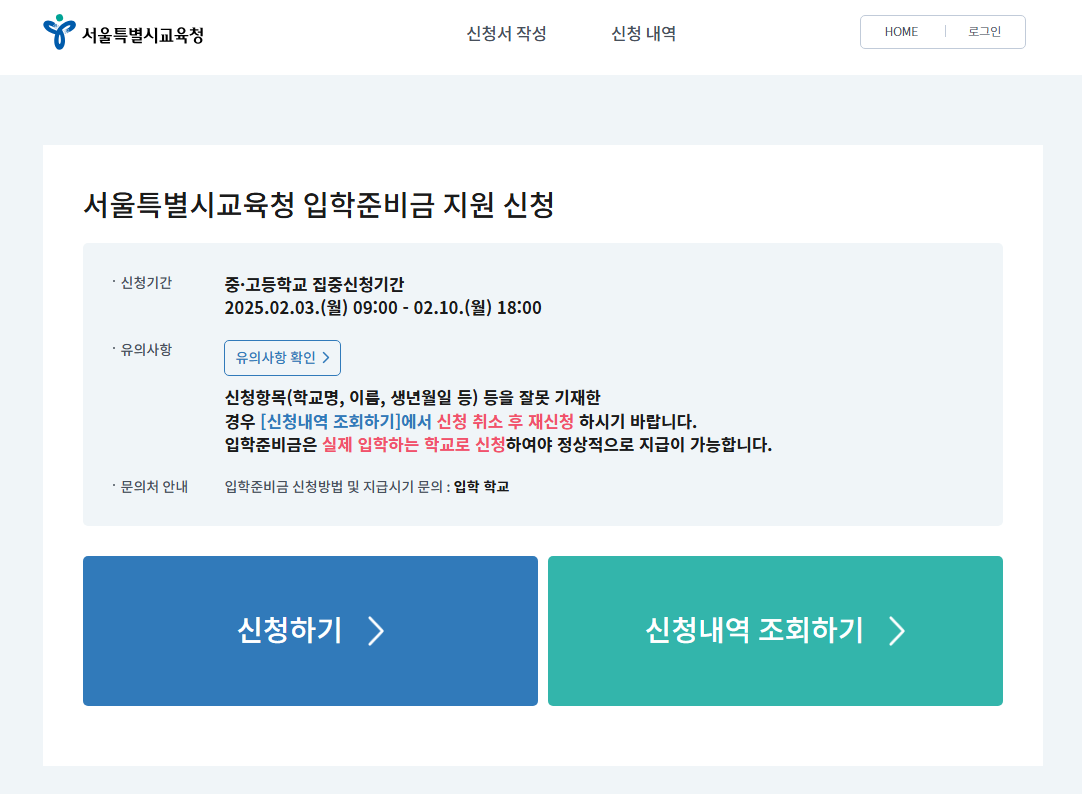
Task: Click the 신청하기 application button
Action: [x=310, y=631]
